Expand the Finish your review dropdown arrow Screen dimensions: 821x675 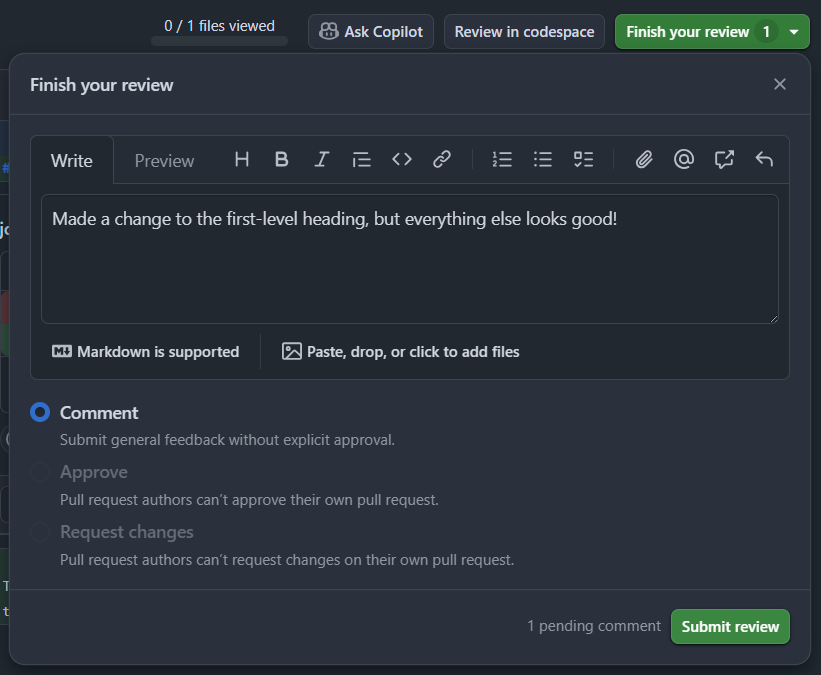click(x=794, y=32)
